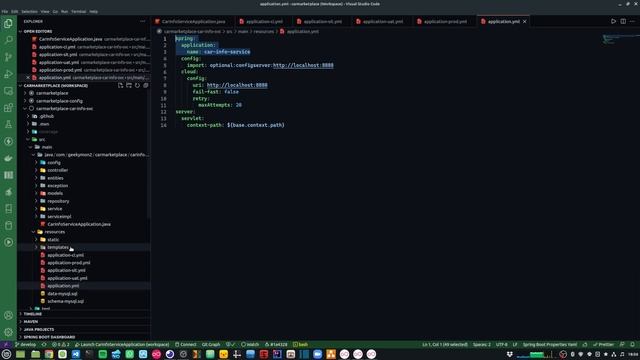Open application-ci.yml in file tree

point(65,255)
